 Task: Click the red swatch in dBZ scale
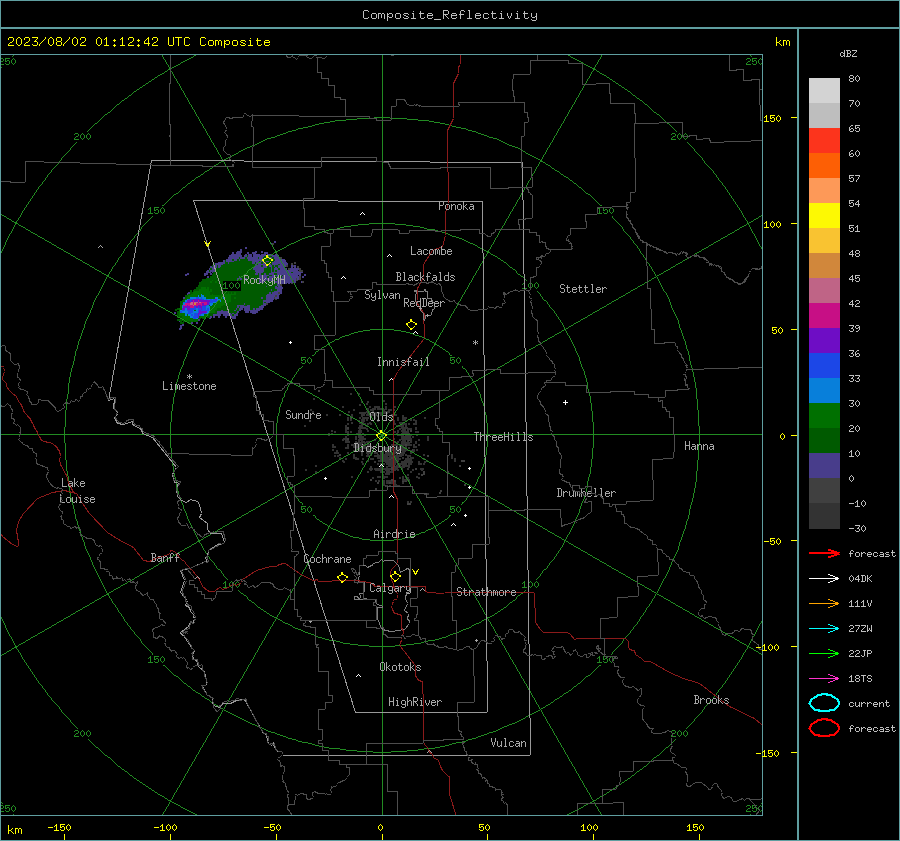tap(824, 140)
